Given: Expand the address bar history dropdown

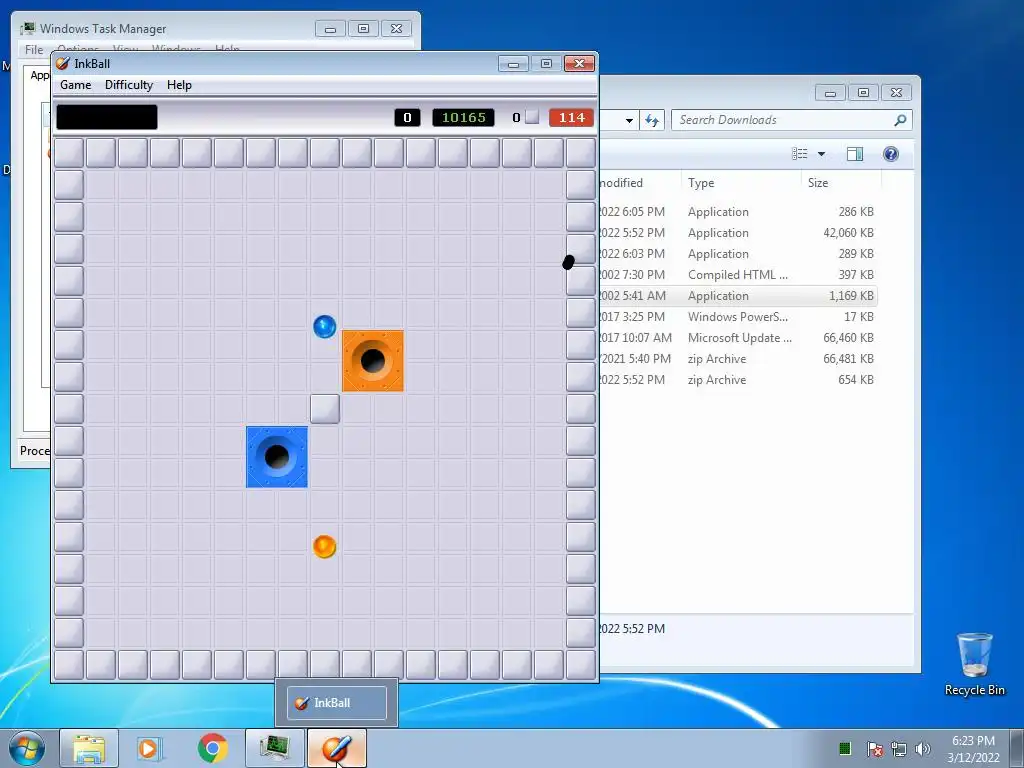Looking at the screenshot, I should (629, 120).
